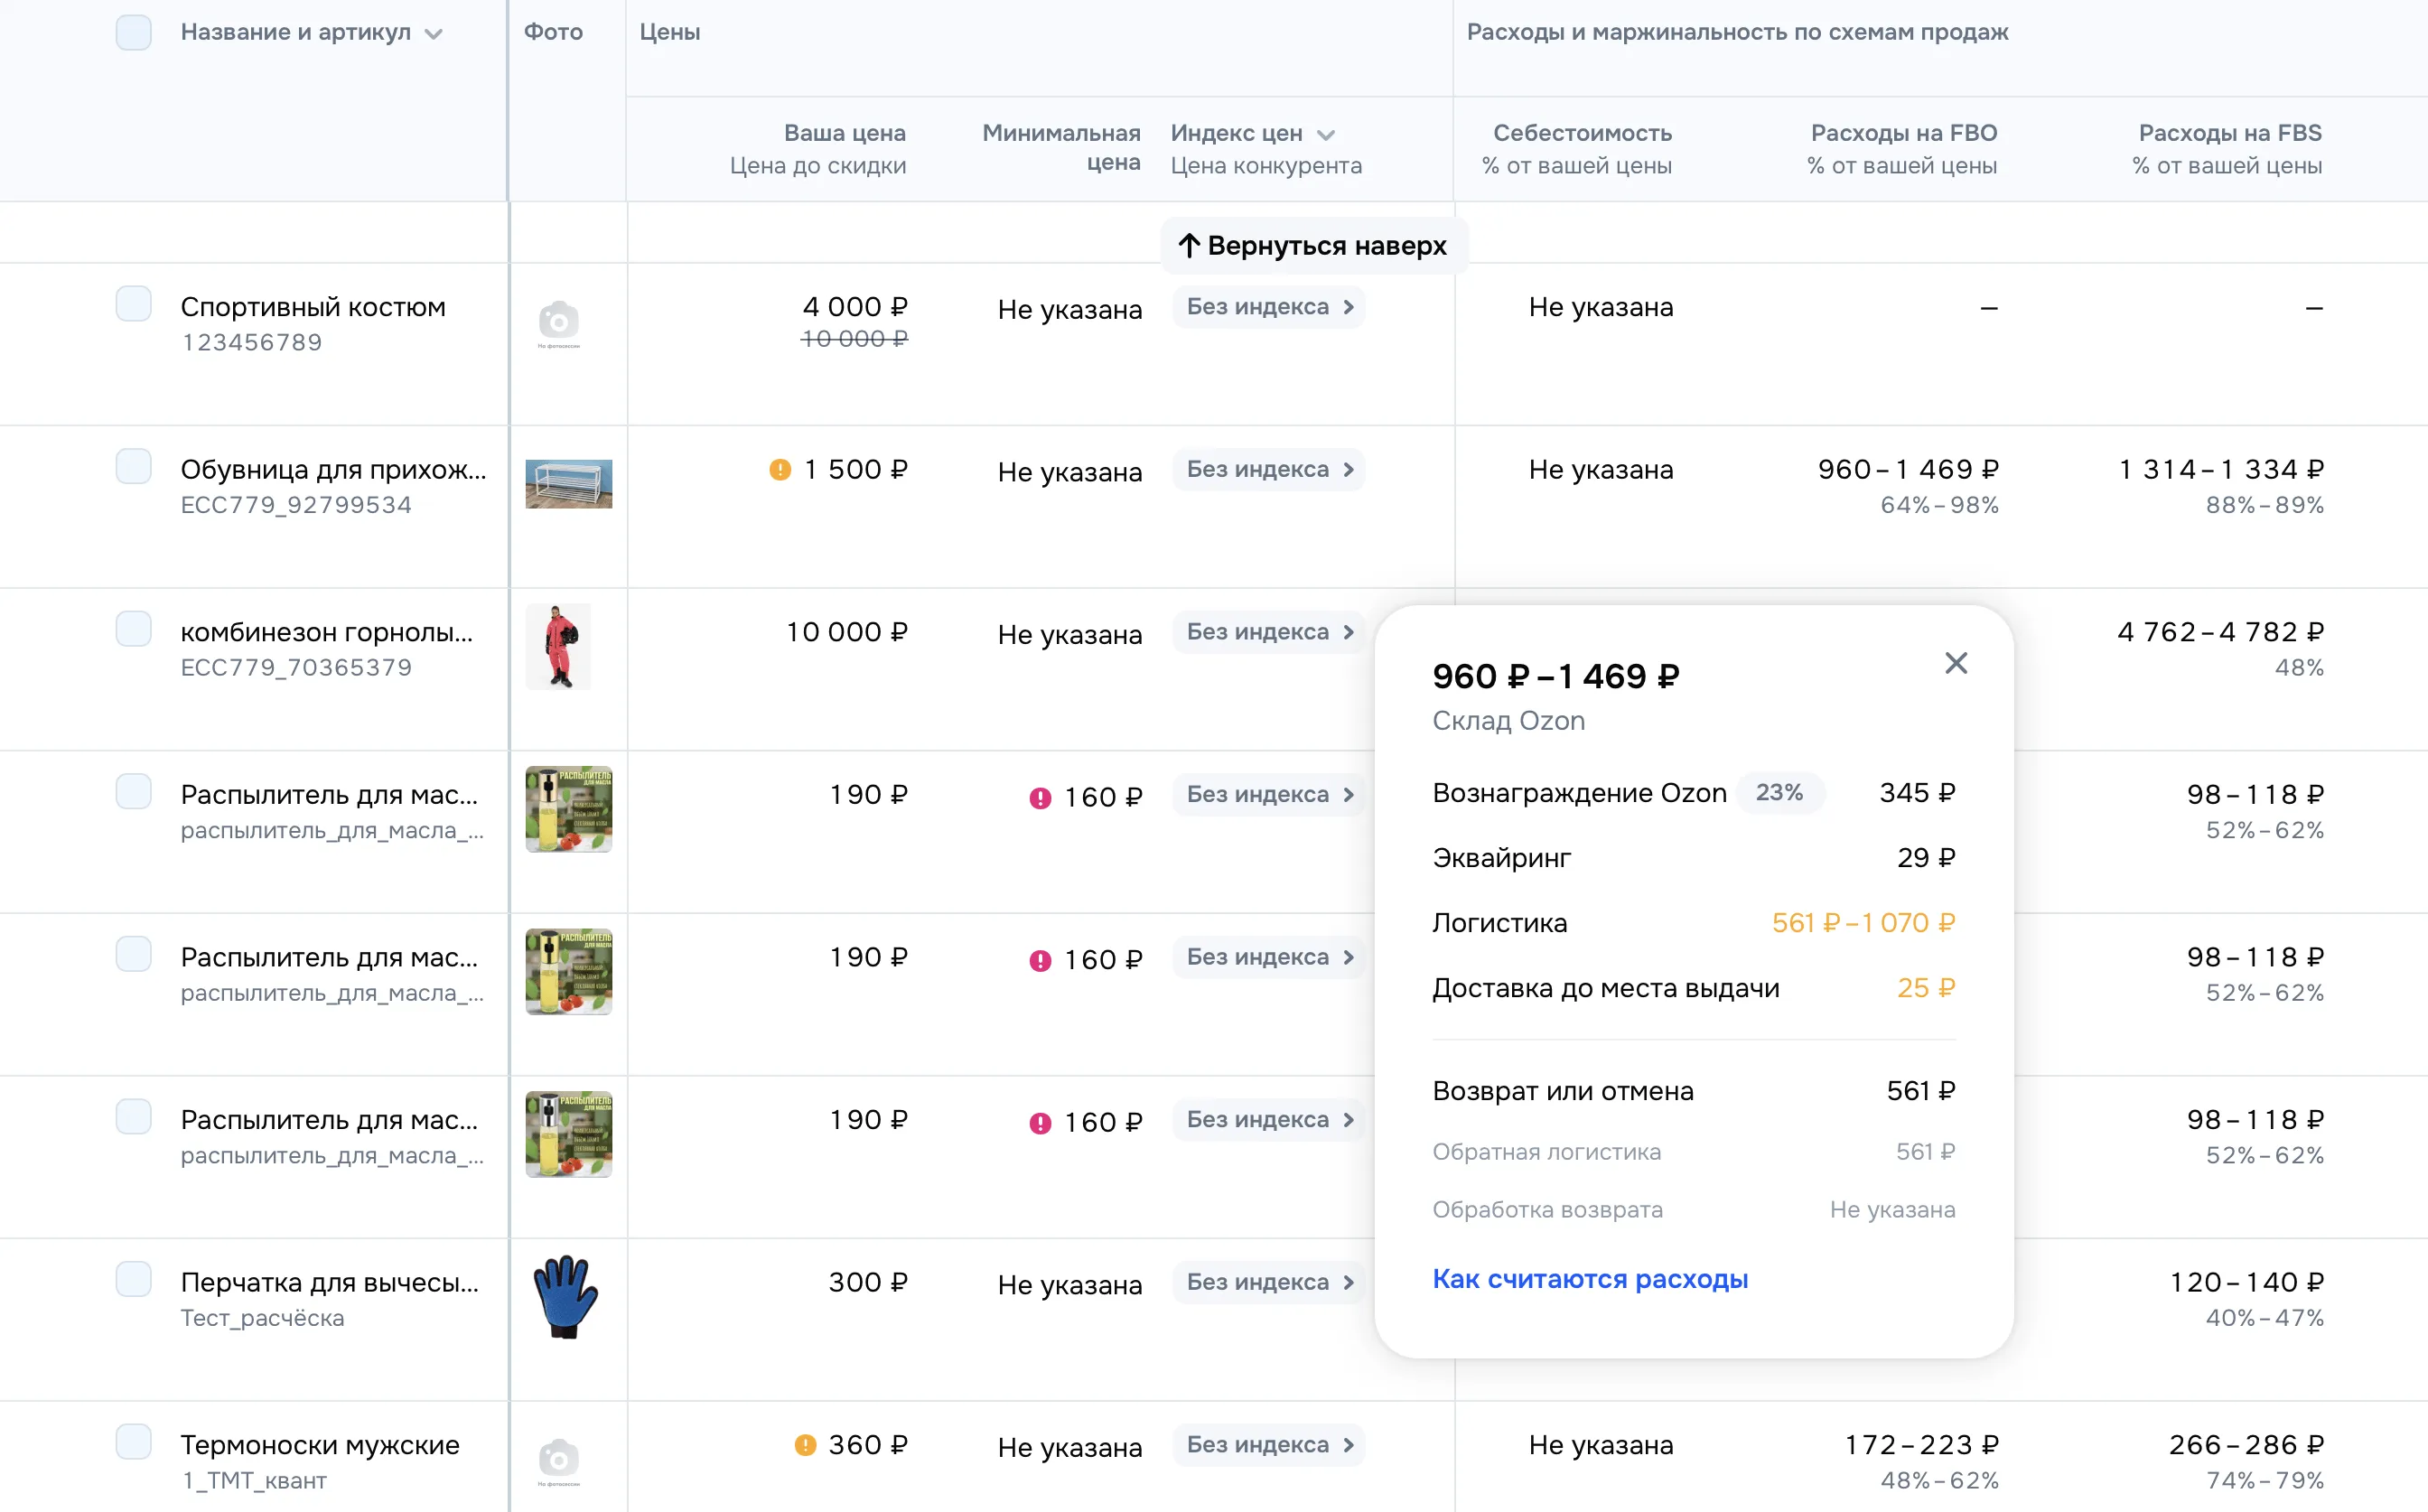Click camera placeholder for Спортивный костюм
This screenshot has height=1512, width=2428.
[x=559, y=322]
